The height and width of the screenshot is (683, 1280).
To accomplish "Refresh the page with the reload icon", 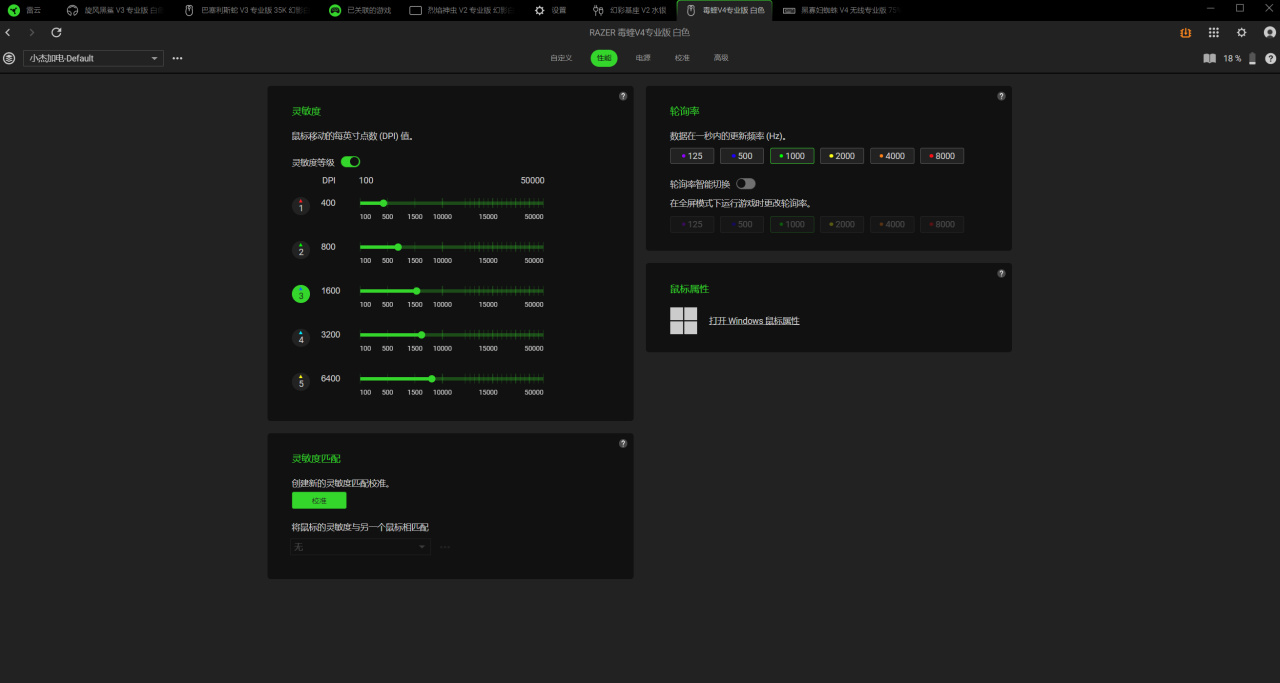I will (56, 33).
